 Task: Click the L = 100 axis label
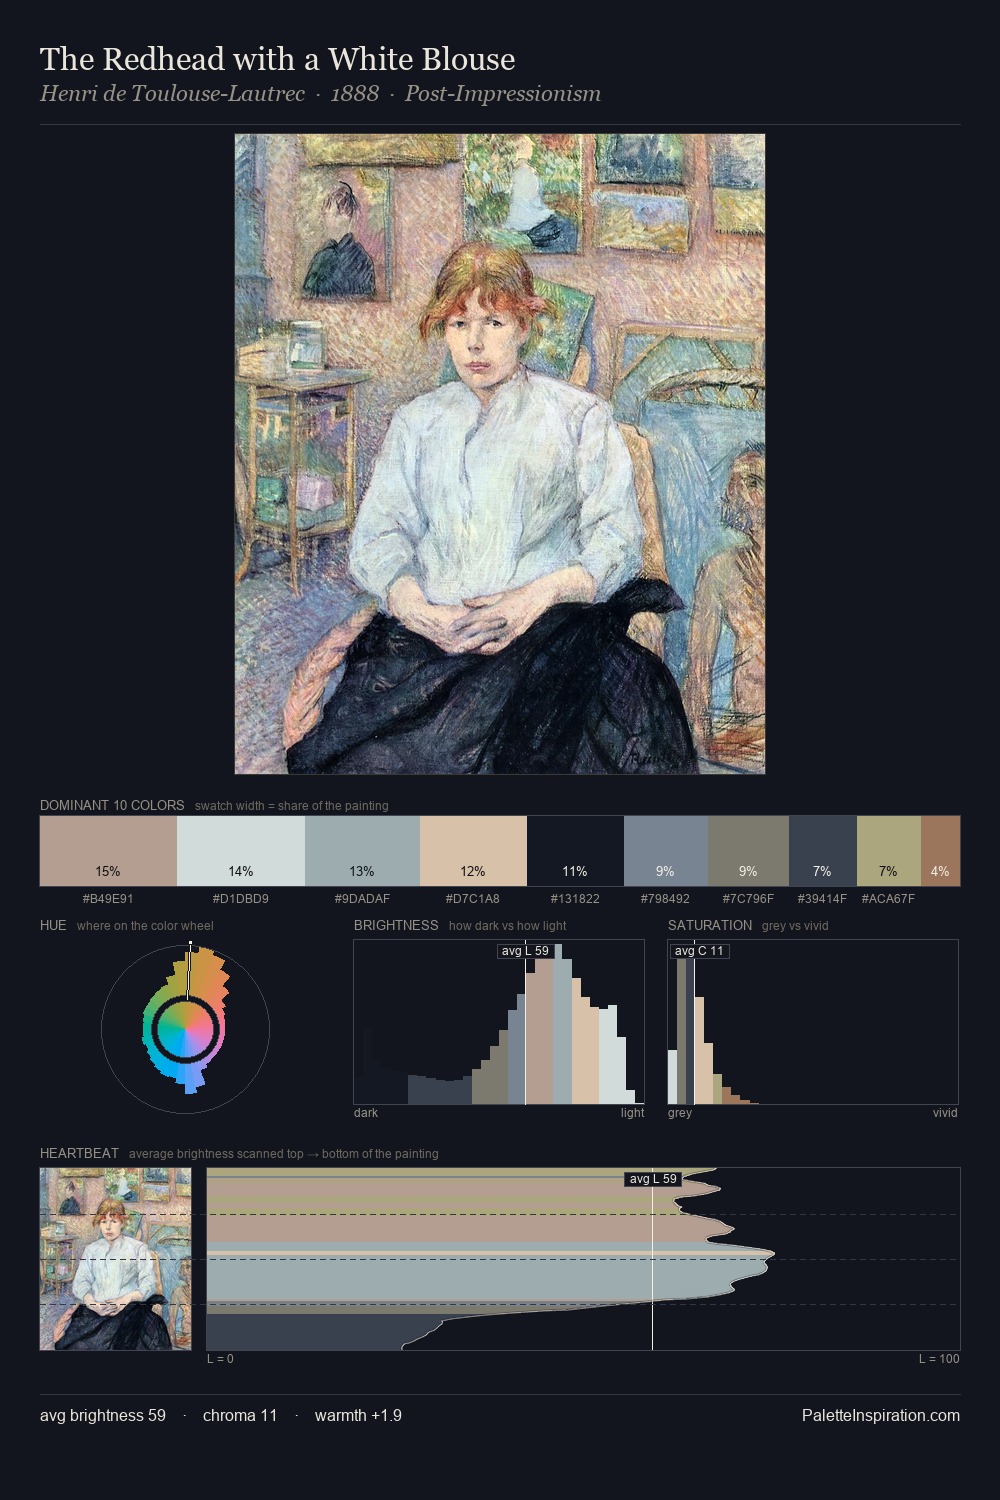(x=939, y=1358)
